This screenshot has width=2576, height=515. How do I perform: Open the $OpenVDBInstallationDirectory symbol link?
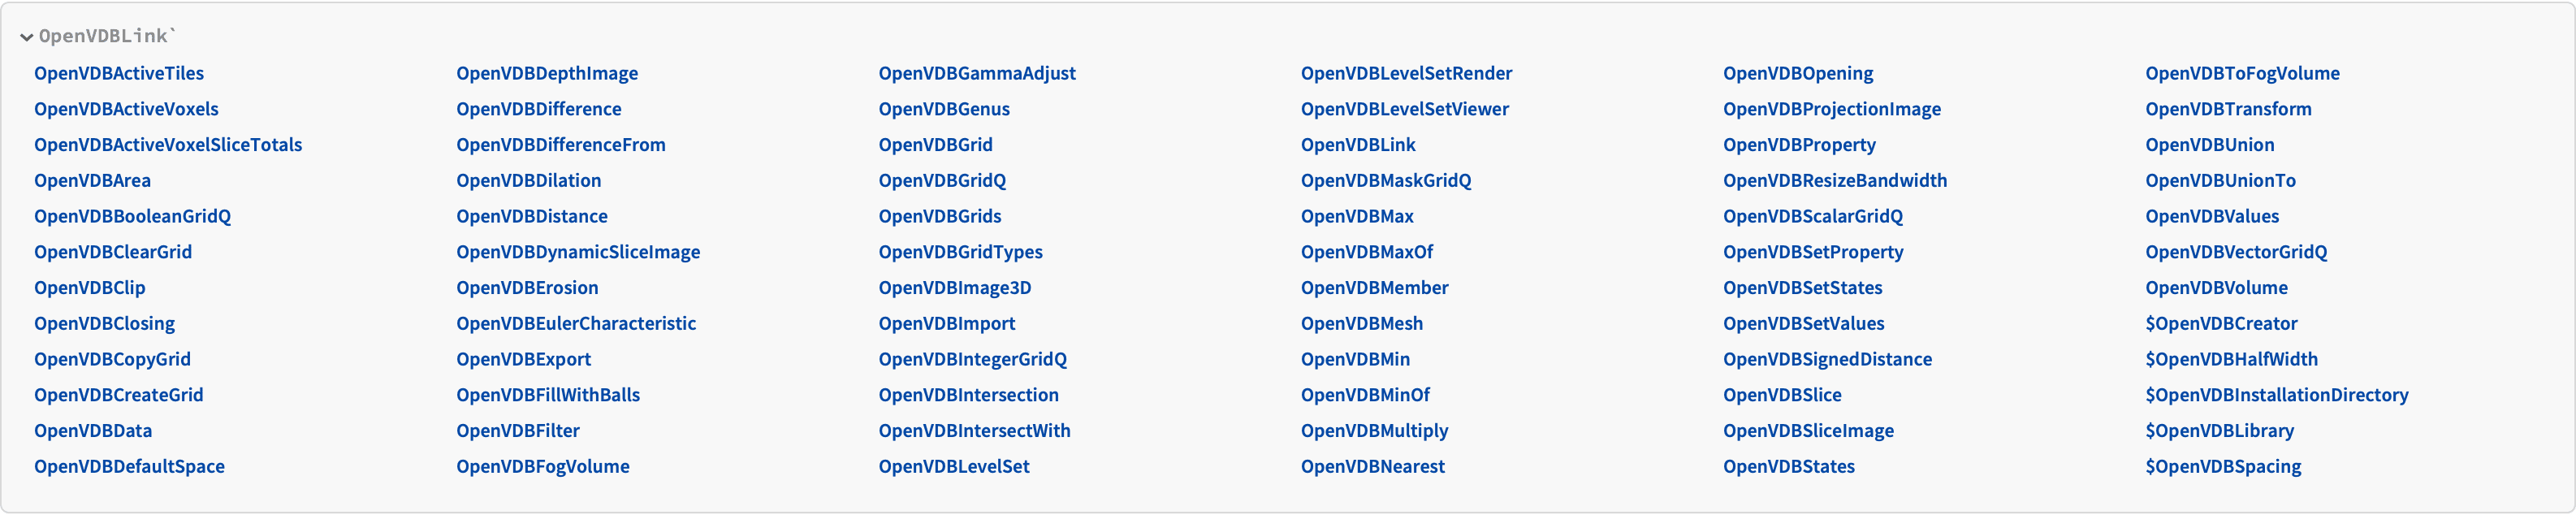(2276, 395)
